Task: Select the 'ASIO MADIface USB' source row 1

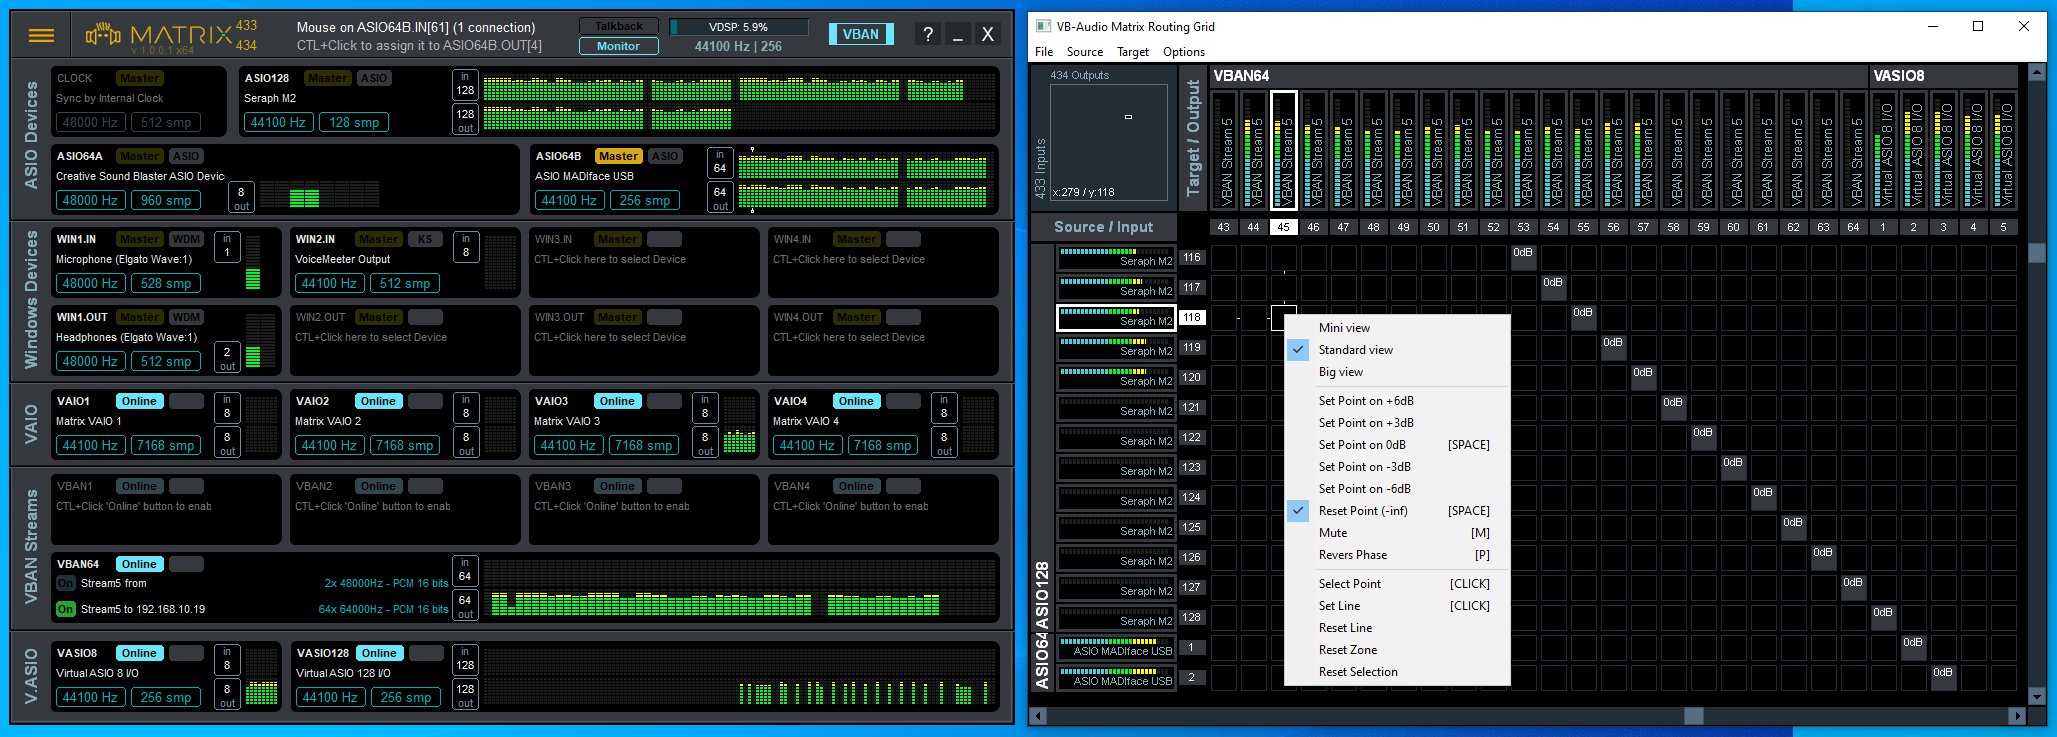Action: click(1117, 647)
